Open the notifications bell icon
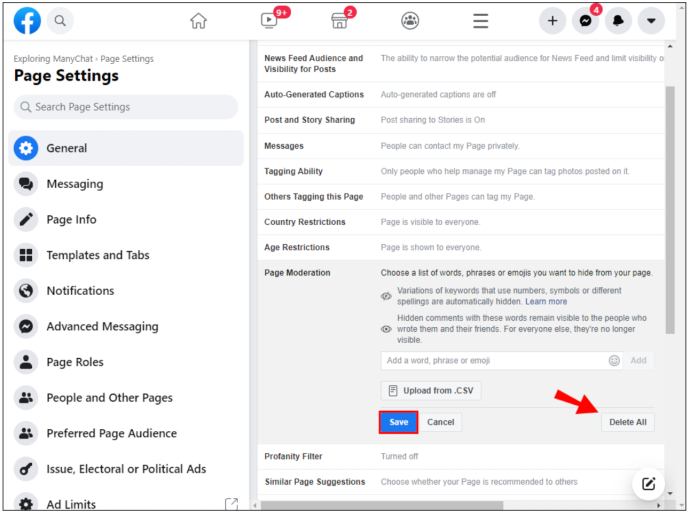 click(618, 21)
